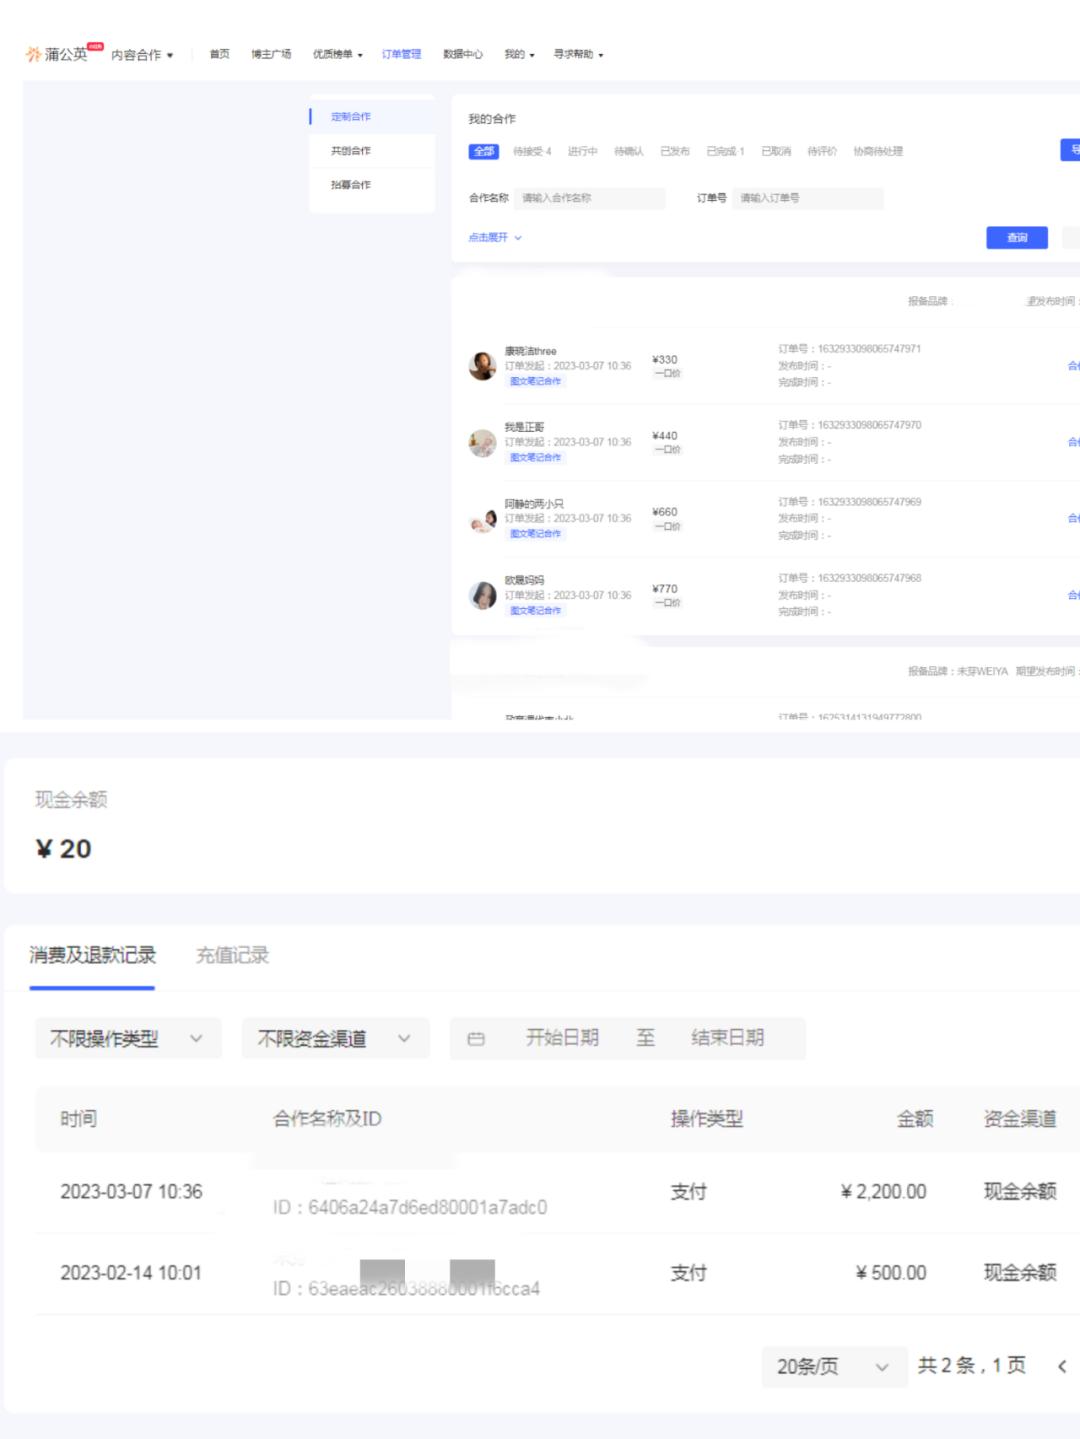The width and height of the screenshot is (1080, 1439).
Task: Click 康晓洁three's profile avatar
Action: tap(481, 366)
